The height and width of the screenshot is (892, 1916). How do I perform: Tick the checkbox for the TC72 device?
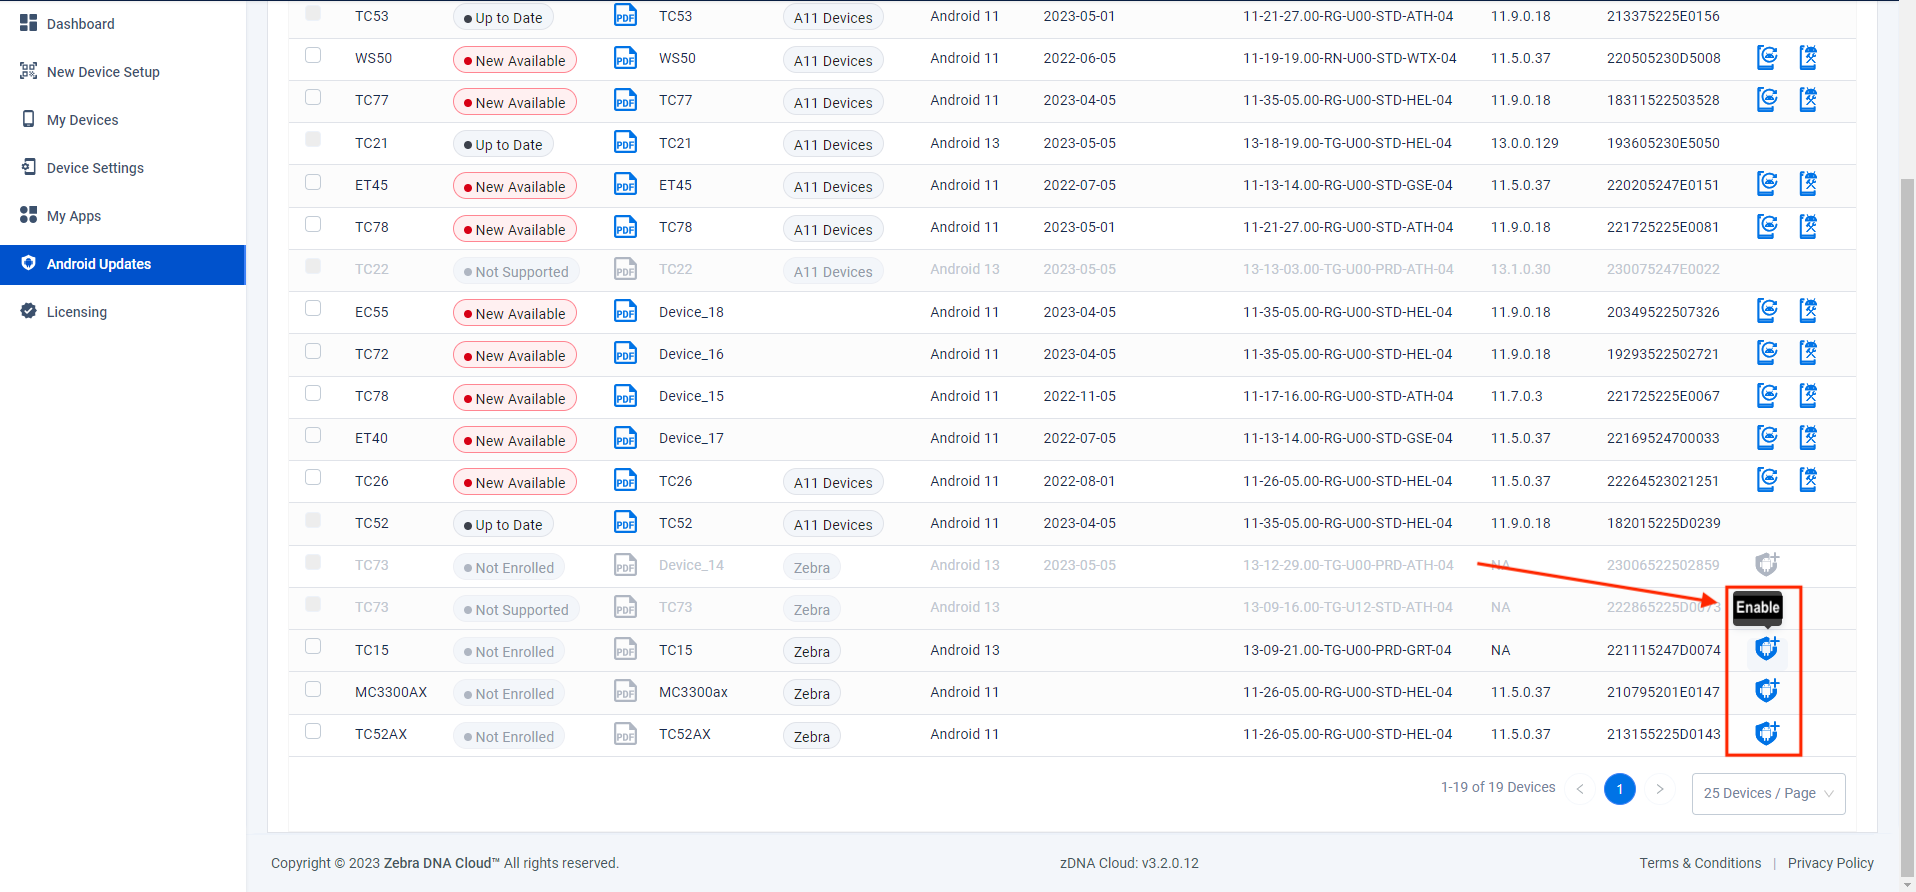pyautogui.click(x=313, y=352)
